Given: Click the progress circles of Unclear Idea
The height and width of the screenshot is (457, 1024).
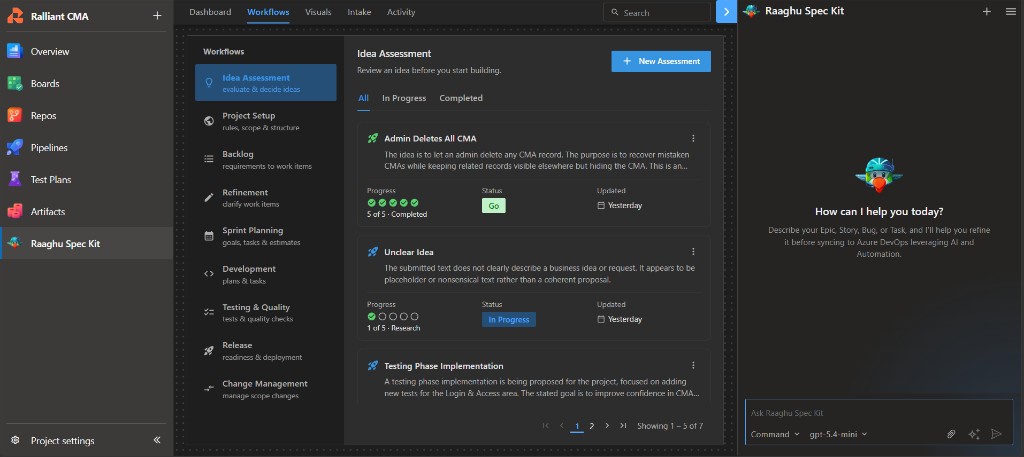Looking at the screenshot, I should (x=393, y=317).
